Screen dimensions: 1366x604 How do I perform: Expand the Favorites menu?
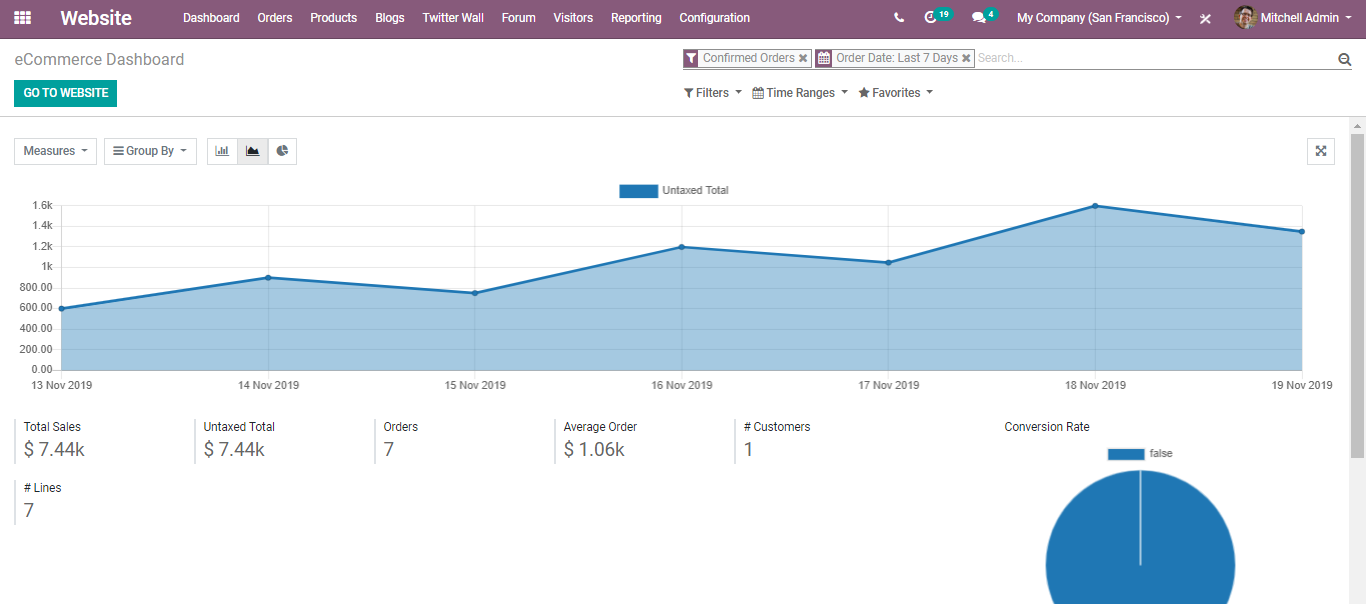pos(896,93)
